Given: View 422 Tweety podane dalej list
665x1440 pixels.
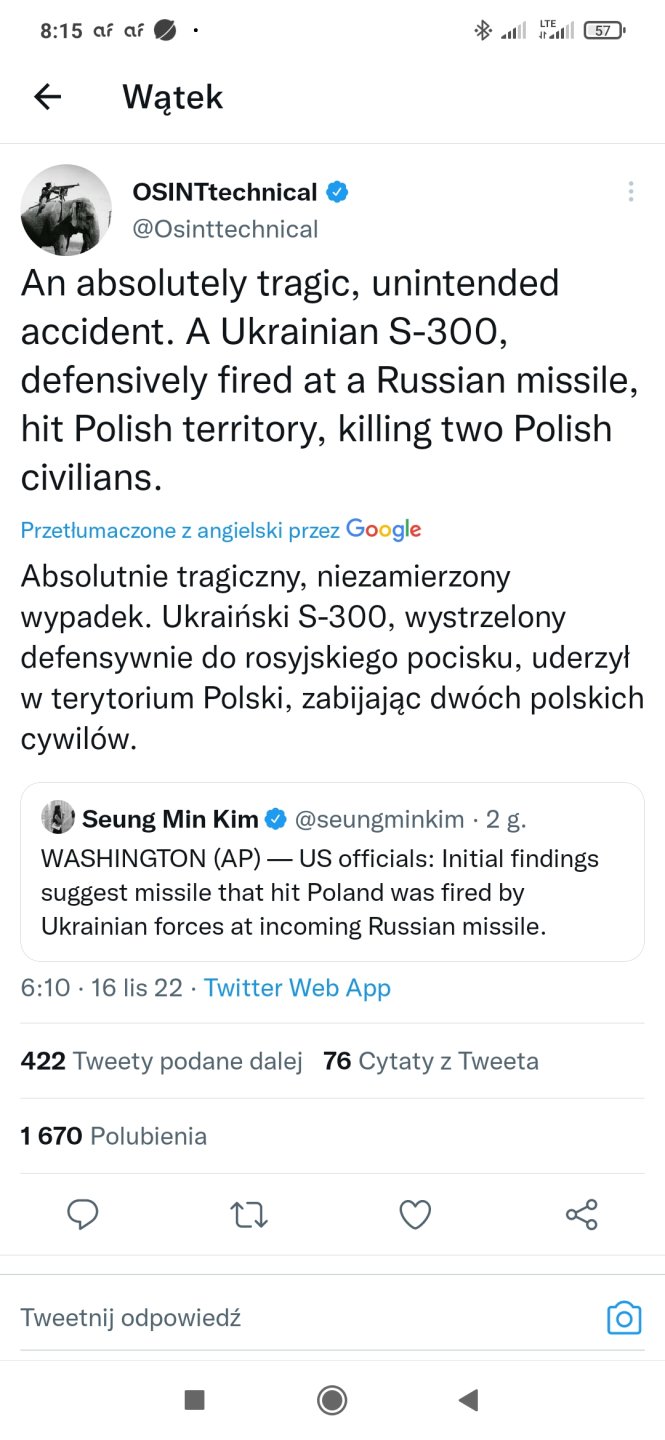Looking at the screenshot, I should coord(162,1061).
